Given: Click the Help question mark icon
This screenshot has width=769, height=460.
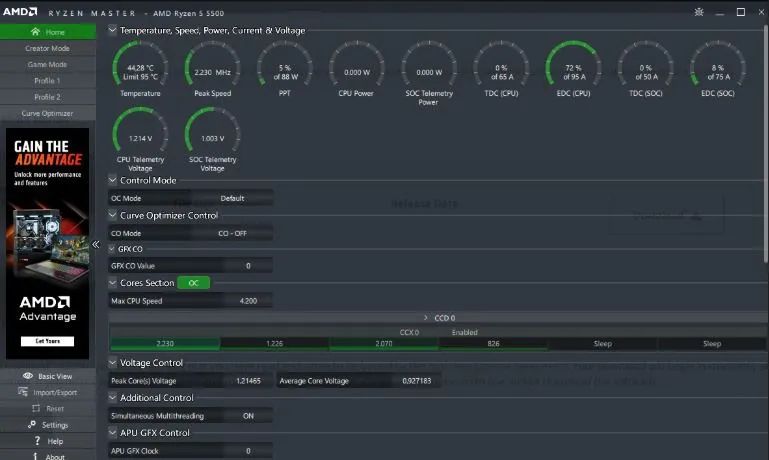Looking at the screenshot, I should [37, 440].
